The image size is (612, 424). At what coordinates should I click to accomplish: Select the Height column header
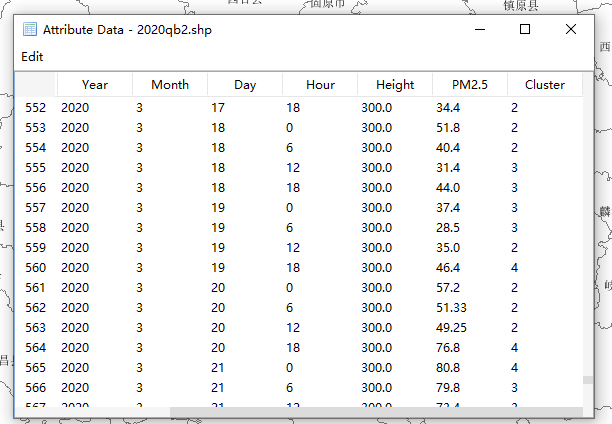click(x=395, y=85)
